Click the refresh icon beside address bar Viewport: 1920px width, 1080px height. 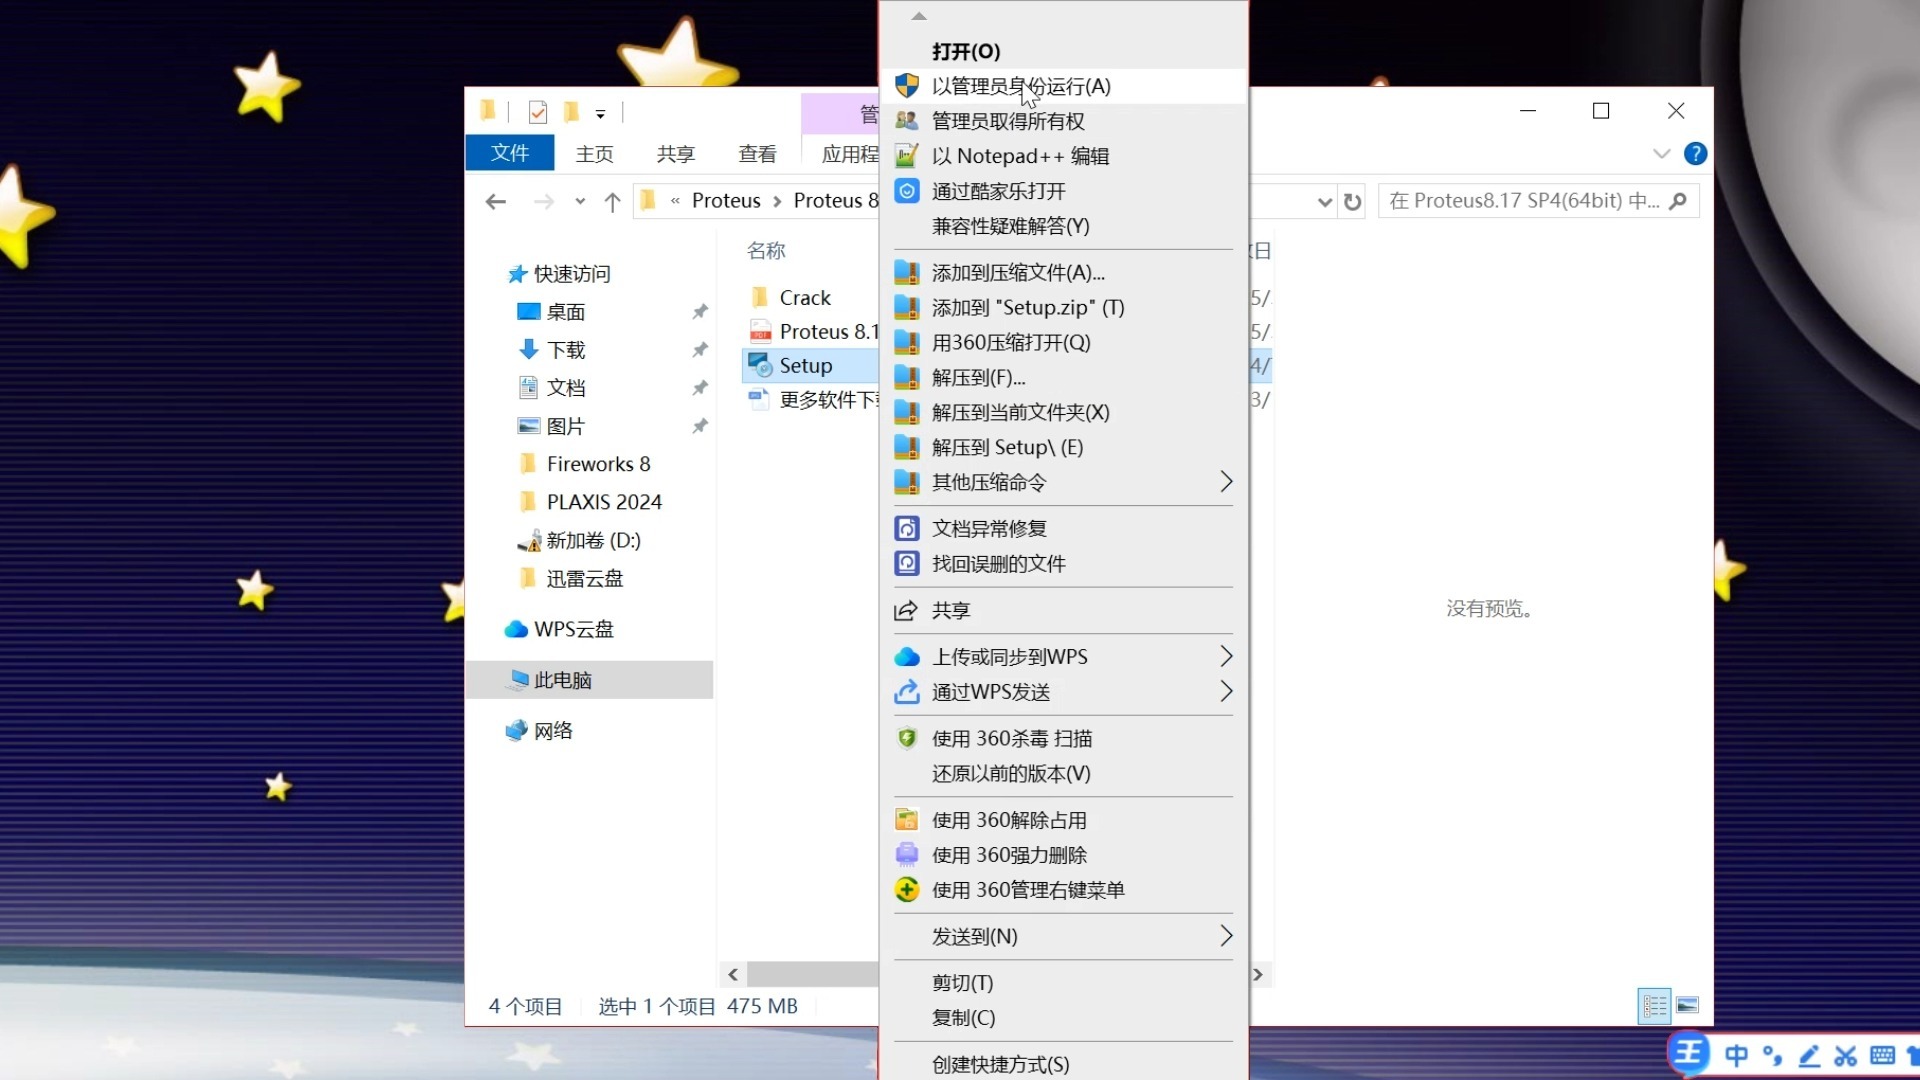coord(1352,202)
